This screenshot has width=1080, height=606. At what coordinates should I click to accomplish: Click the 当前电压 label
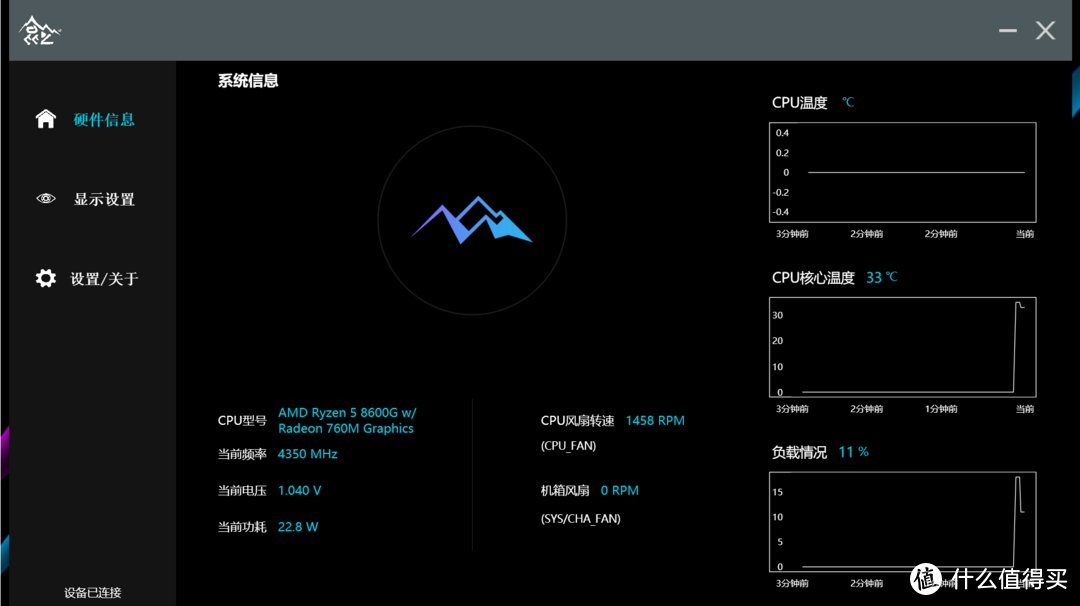pyautogui.click(x=242, y=490)
